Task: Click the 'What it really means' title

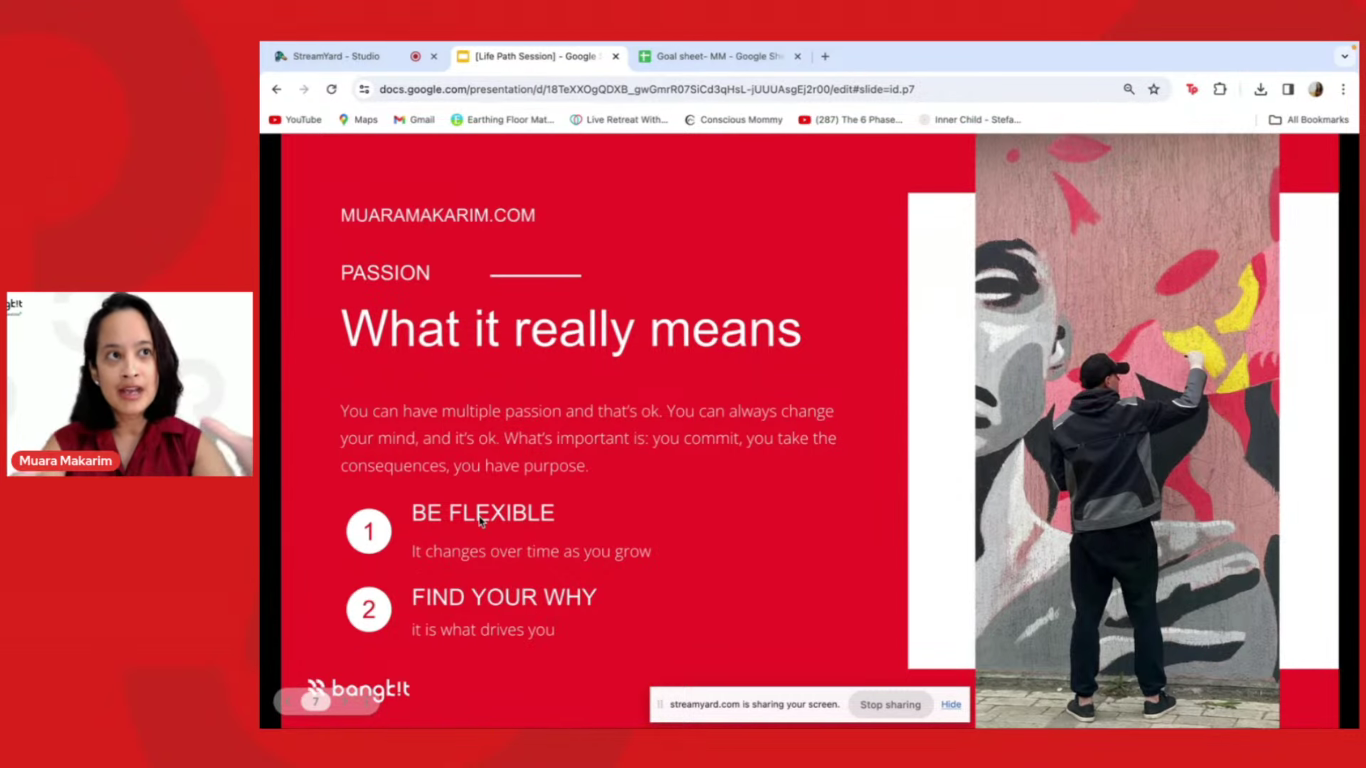Action: [571, 329]
